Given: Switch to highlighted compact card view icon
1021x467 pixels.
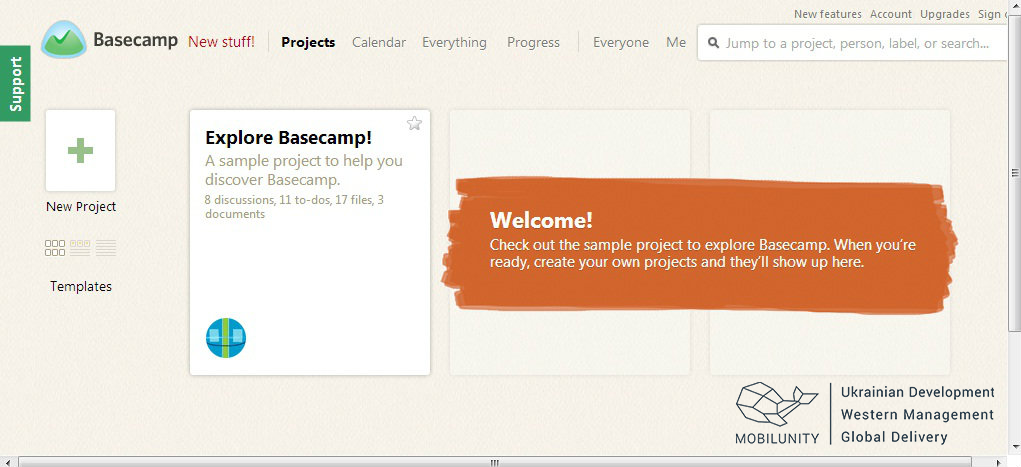Looking at the screenshot, I should point(80,248).
